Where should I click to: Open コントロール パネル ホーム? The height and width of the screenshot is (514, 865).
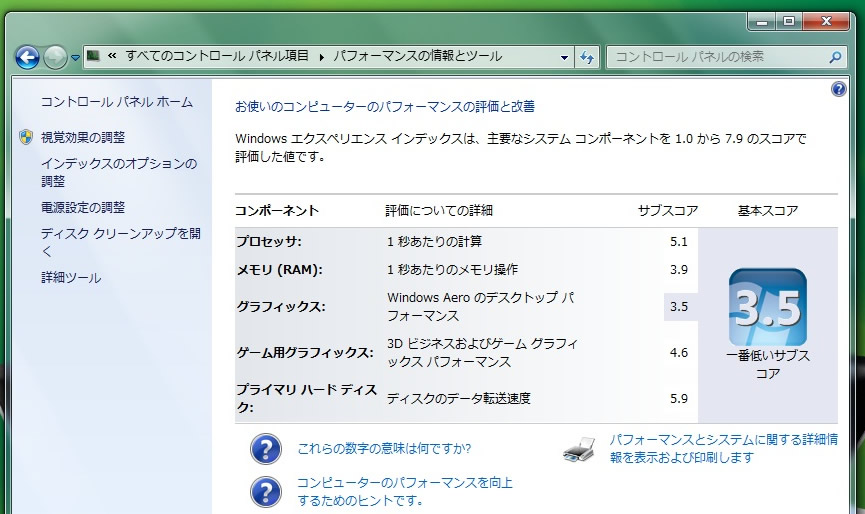116,102
